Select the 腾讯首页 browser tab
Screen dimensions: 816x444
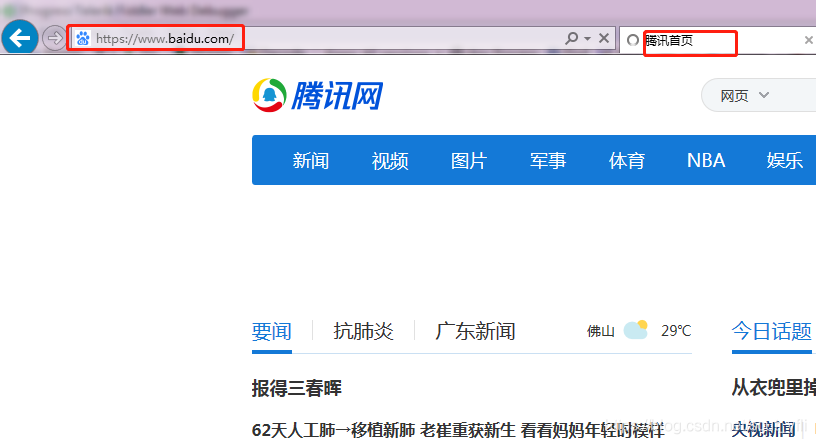coord(718,40)
